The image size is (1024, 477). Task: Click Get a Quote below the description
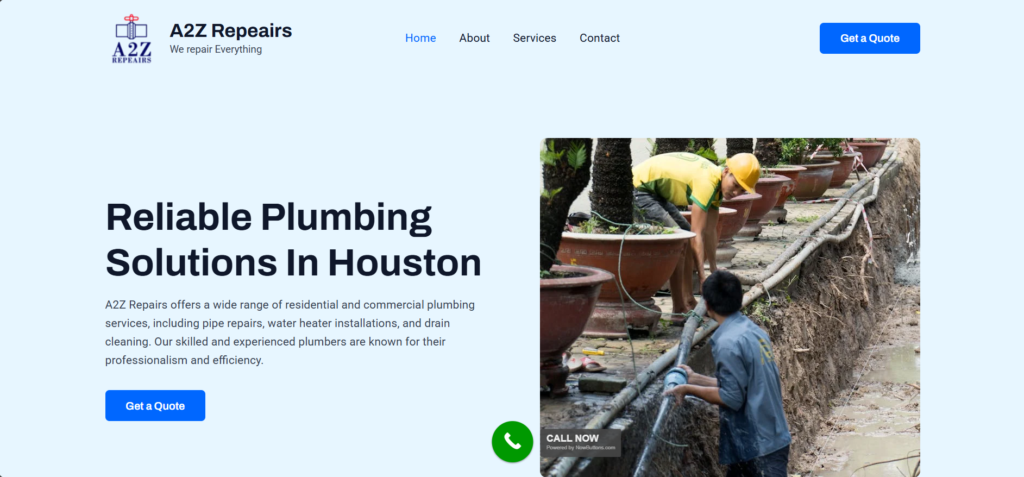(x=155, y=406)
